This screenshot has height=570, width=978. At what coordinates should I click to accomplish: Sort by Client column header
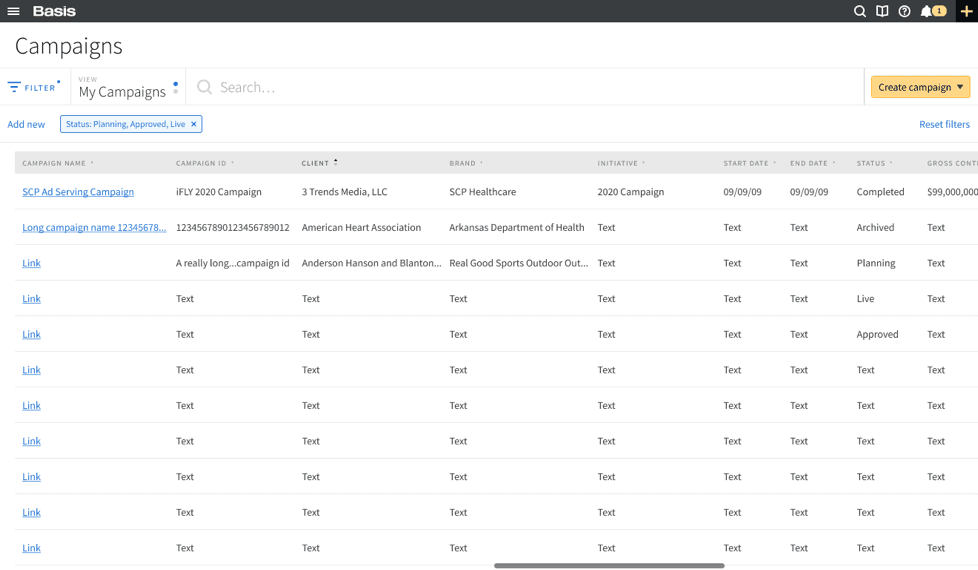point(319,163)
